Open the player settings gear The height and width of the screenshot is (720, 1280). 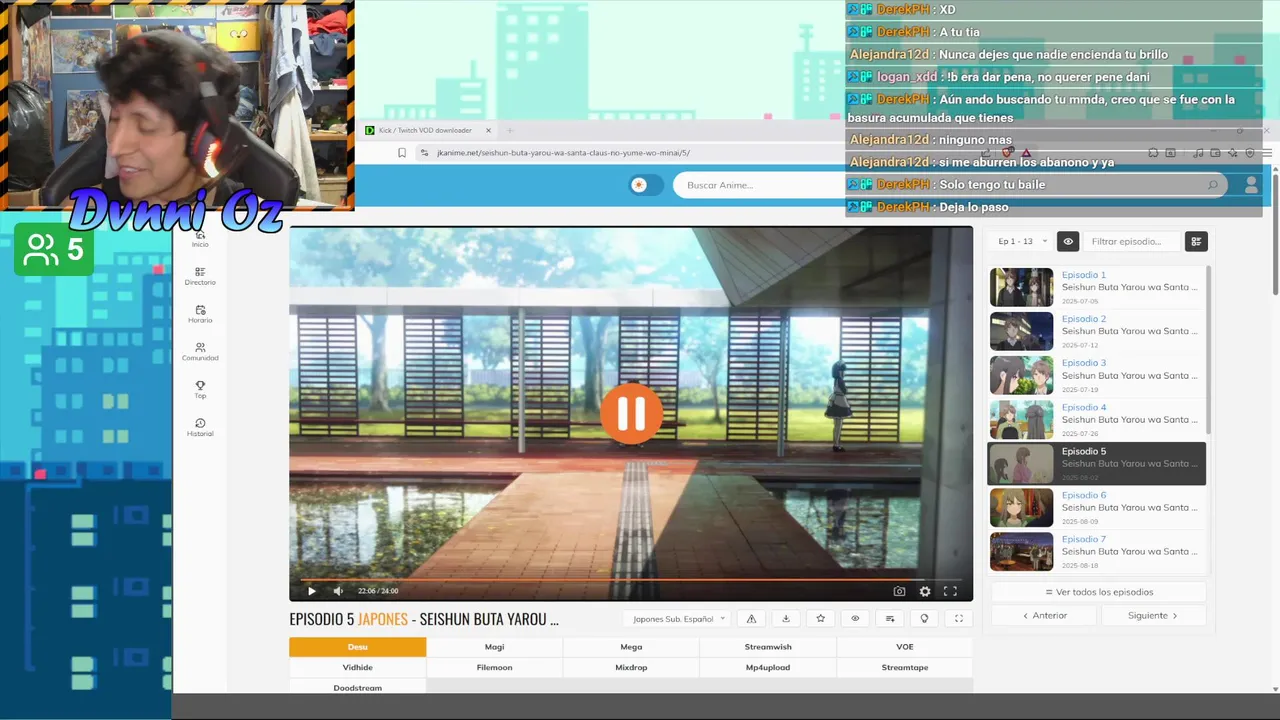[x=925, y=591]
